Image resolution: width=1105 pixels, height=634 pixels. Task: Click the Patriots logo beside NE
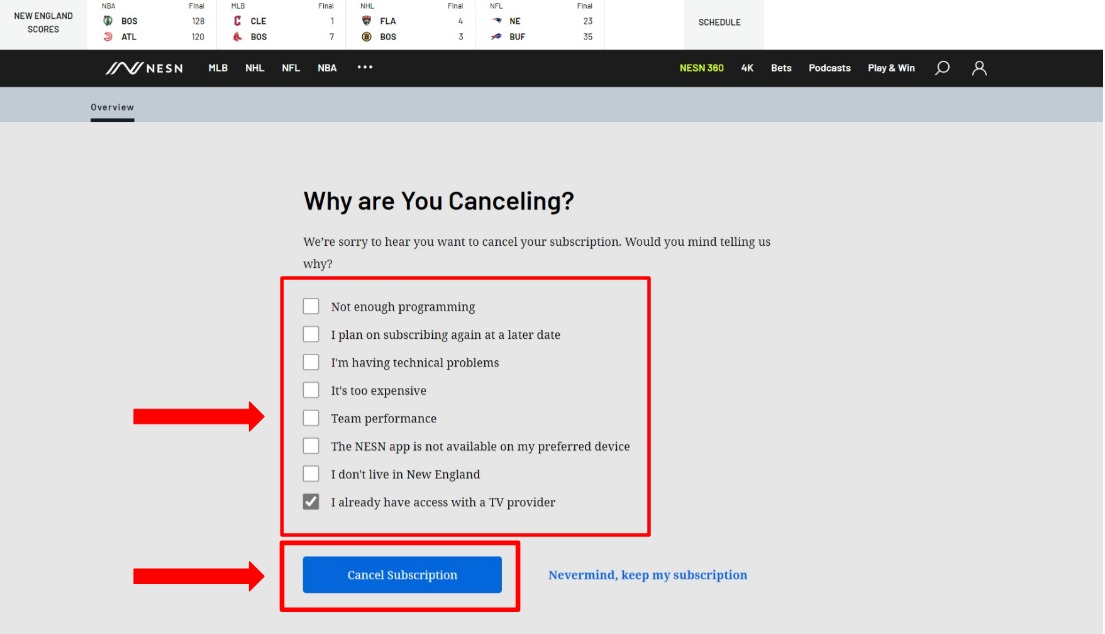[496, 20]
